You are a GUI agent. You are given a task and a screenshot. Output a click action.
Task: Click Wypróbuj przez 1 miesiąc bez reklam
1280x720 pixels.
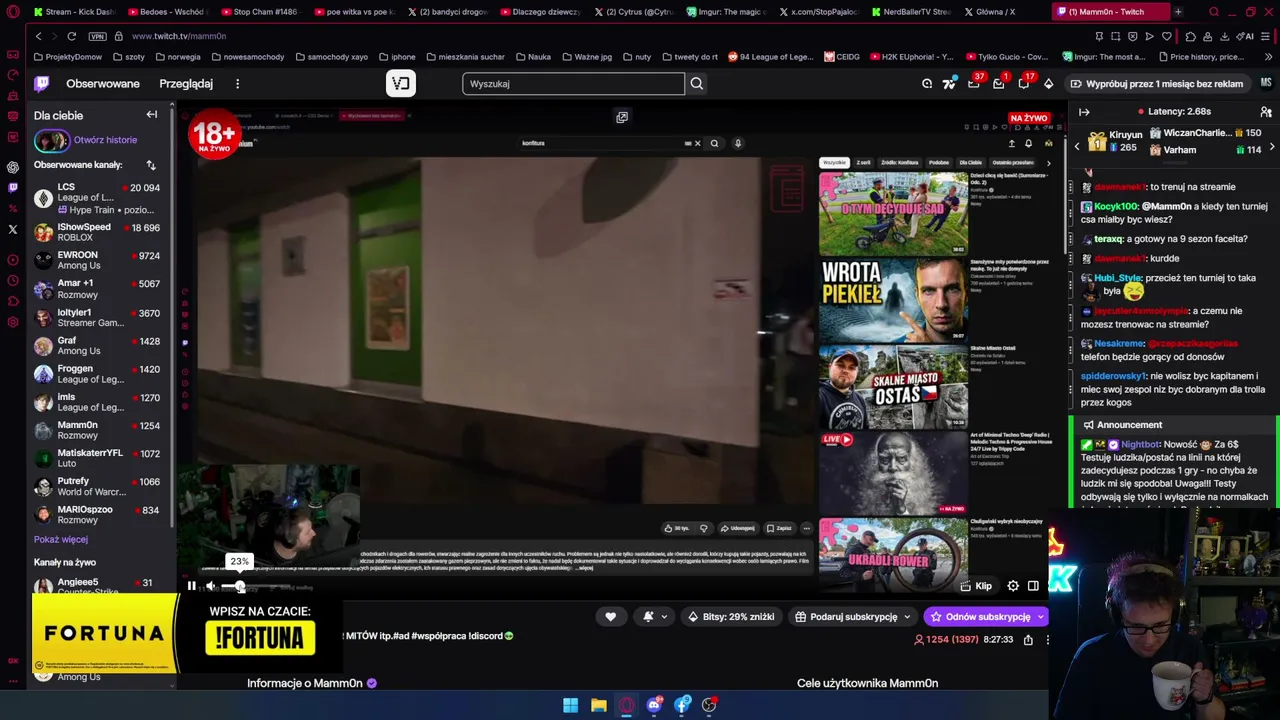point(1156,84)
